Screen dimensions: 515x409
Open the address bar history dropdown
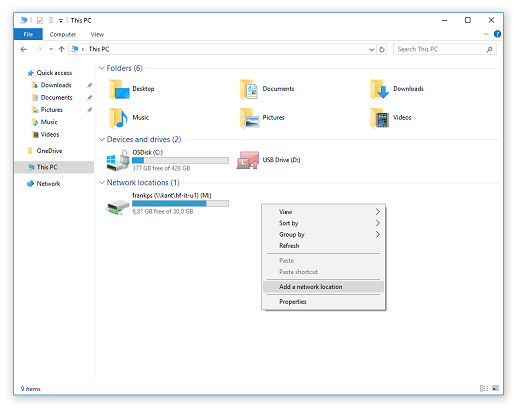click(x=371, y=50)
